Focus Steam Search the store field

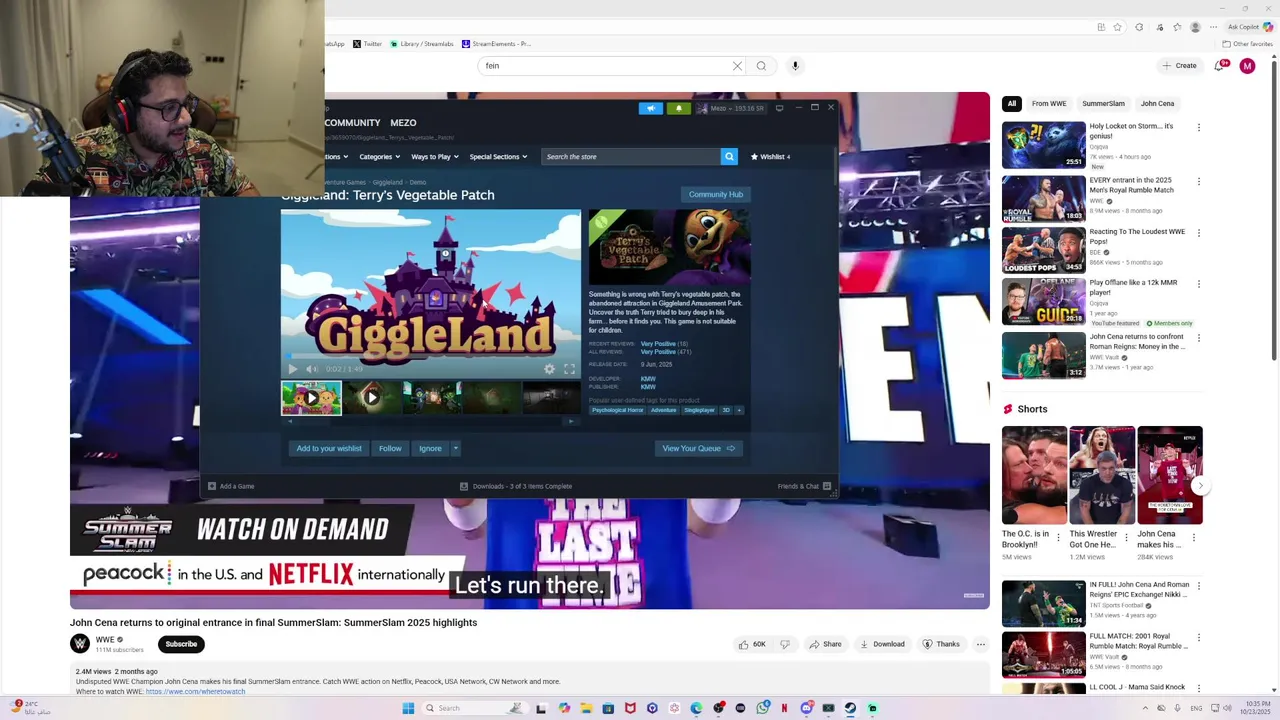tap(630, 156)
